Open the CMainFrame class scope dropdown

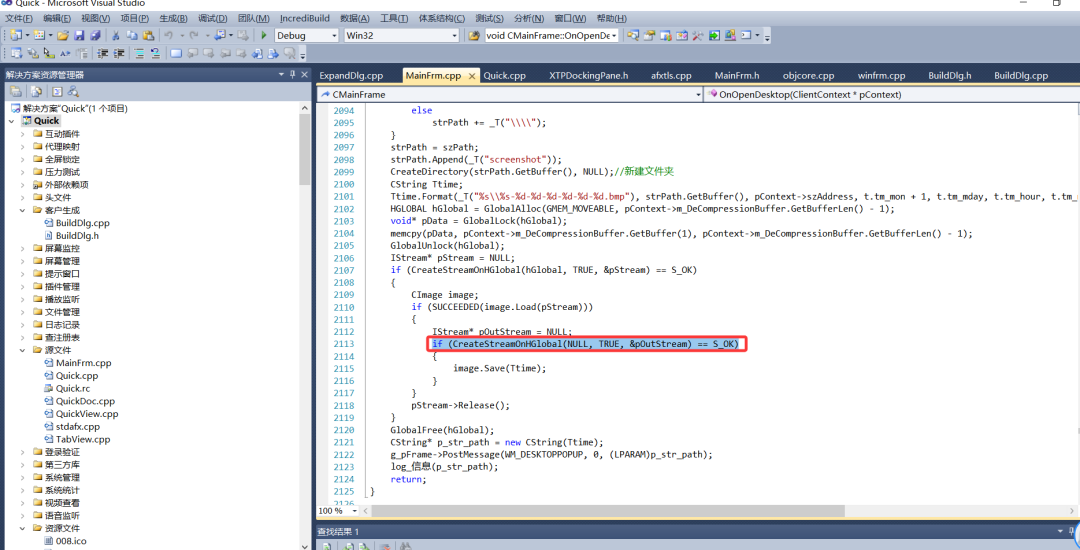[x=697, y=94]
